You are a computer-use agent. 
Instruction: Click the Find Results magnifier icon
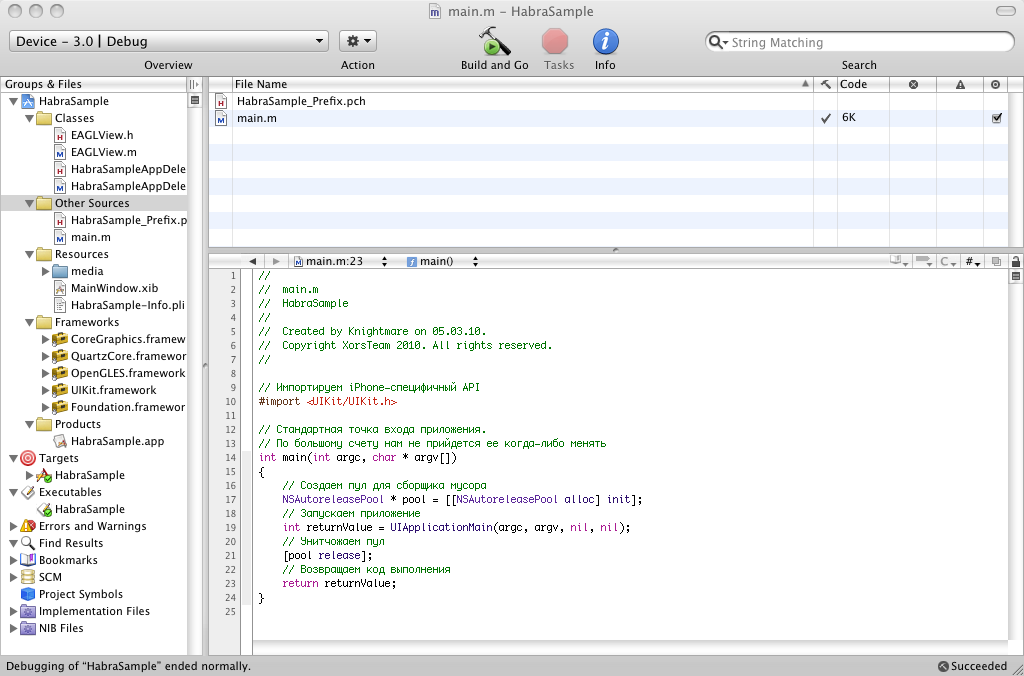tap(28, 543)
